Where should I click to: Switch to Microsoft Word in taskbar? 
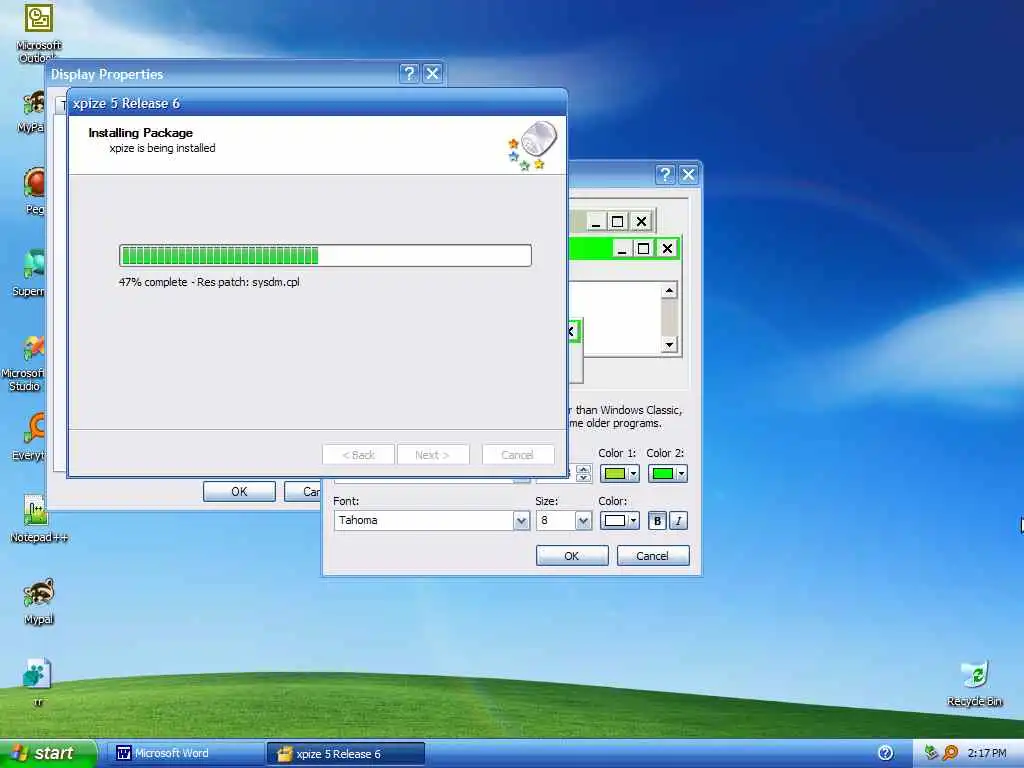[x=184, y=753]
